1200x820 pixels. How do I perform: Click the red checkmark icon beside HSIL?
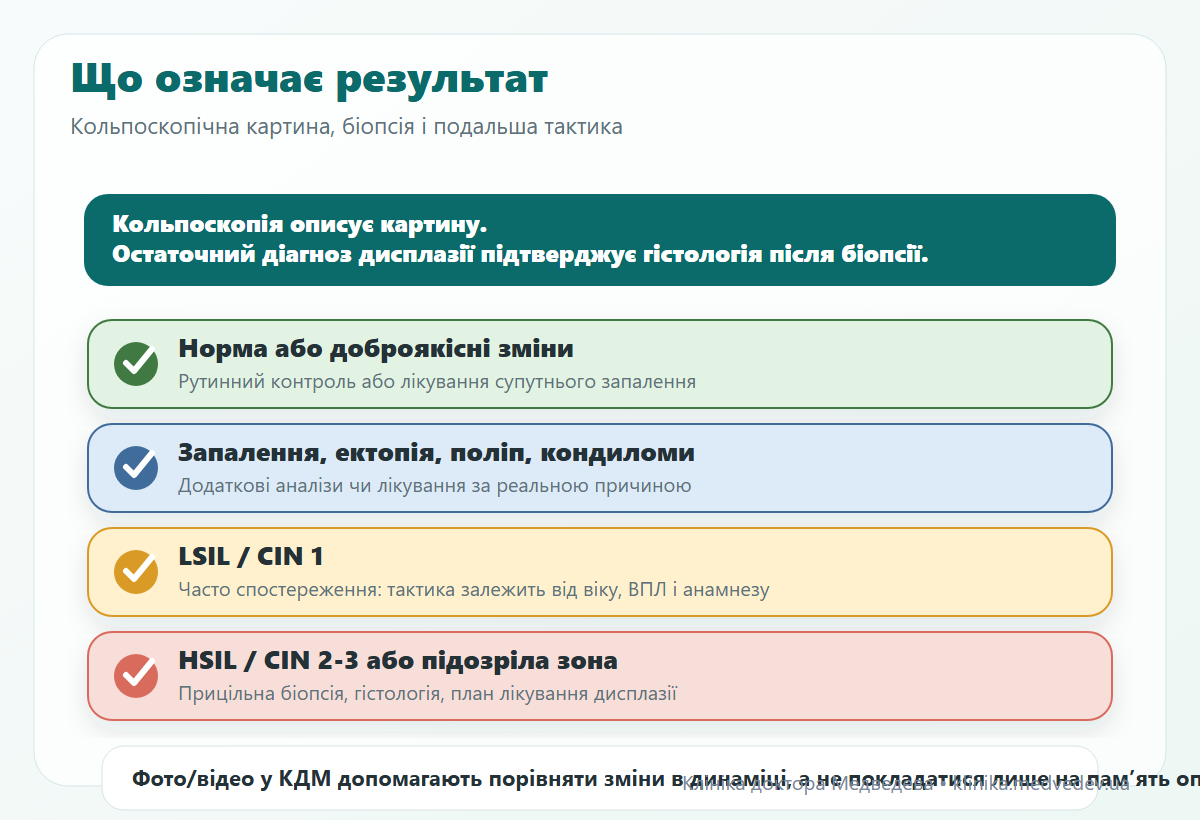click(x=136, y=676)
